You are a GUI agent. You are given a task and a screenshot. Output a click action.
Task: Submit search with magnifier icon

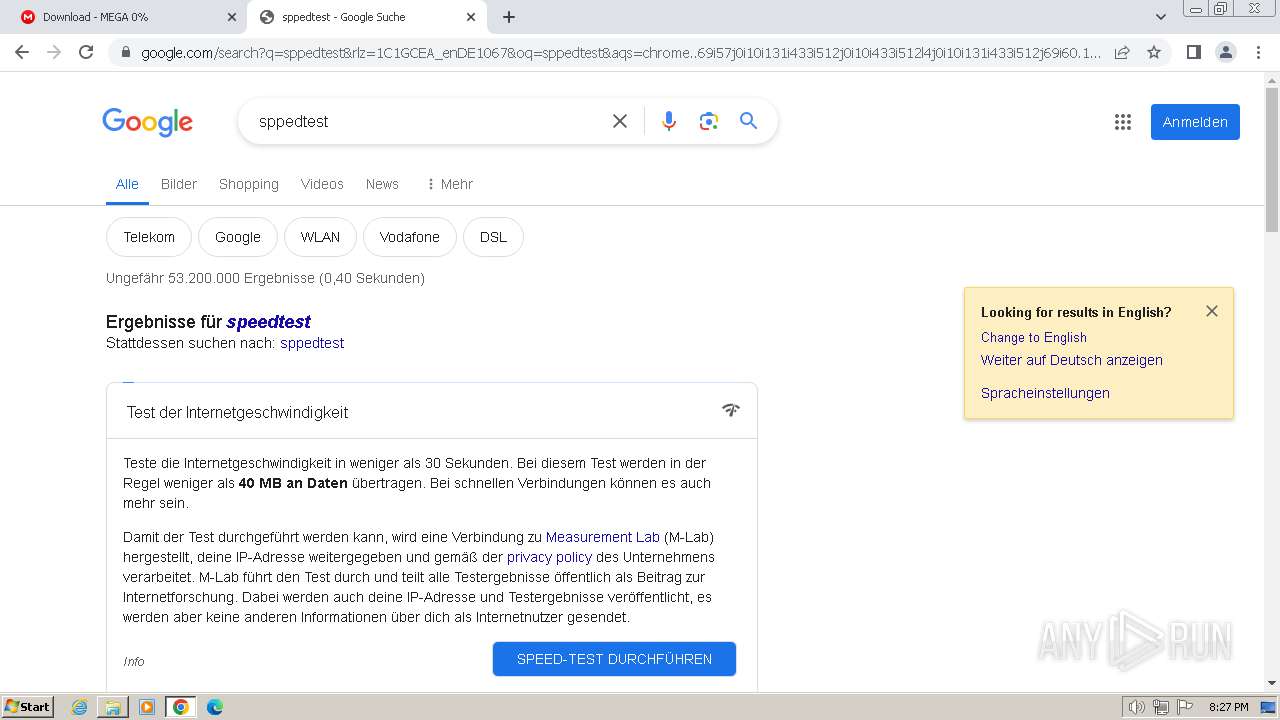click(748, 121)
